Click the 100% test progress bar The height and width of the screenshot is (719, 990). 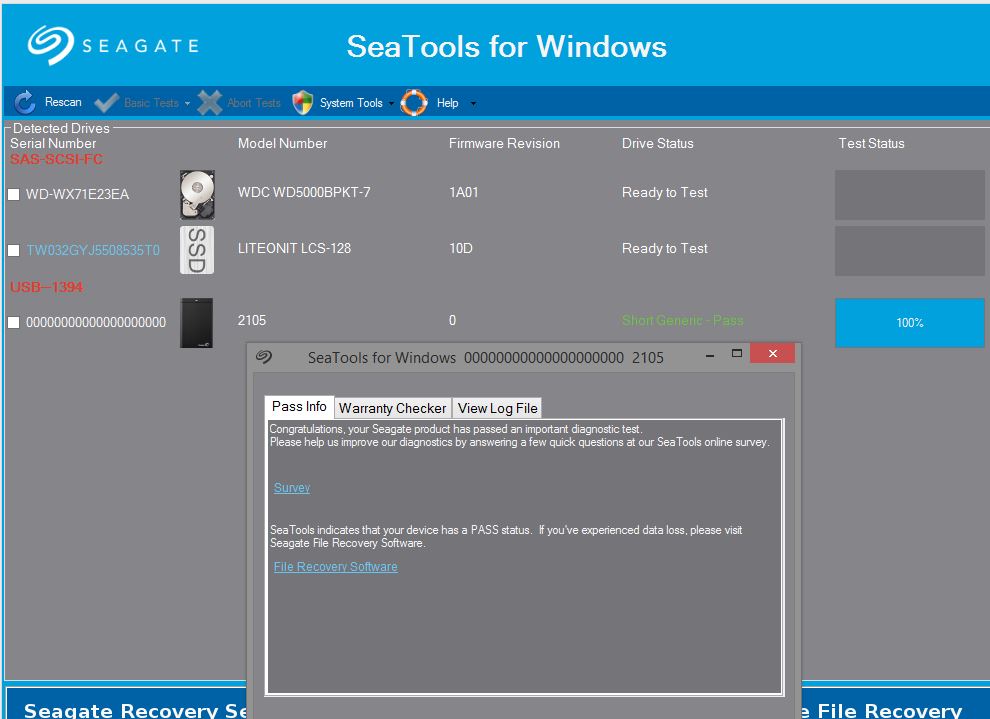click(x=909, y=323)
